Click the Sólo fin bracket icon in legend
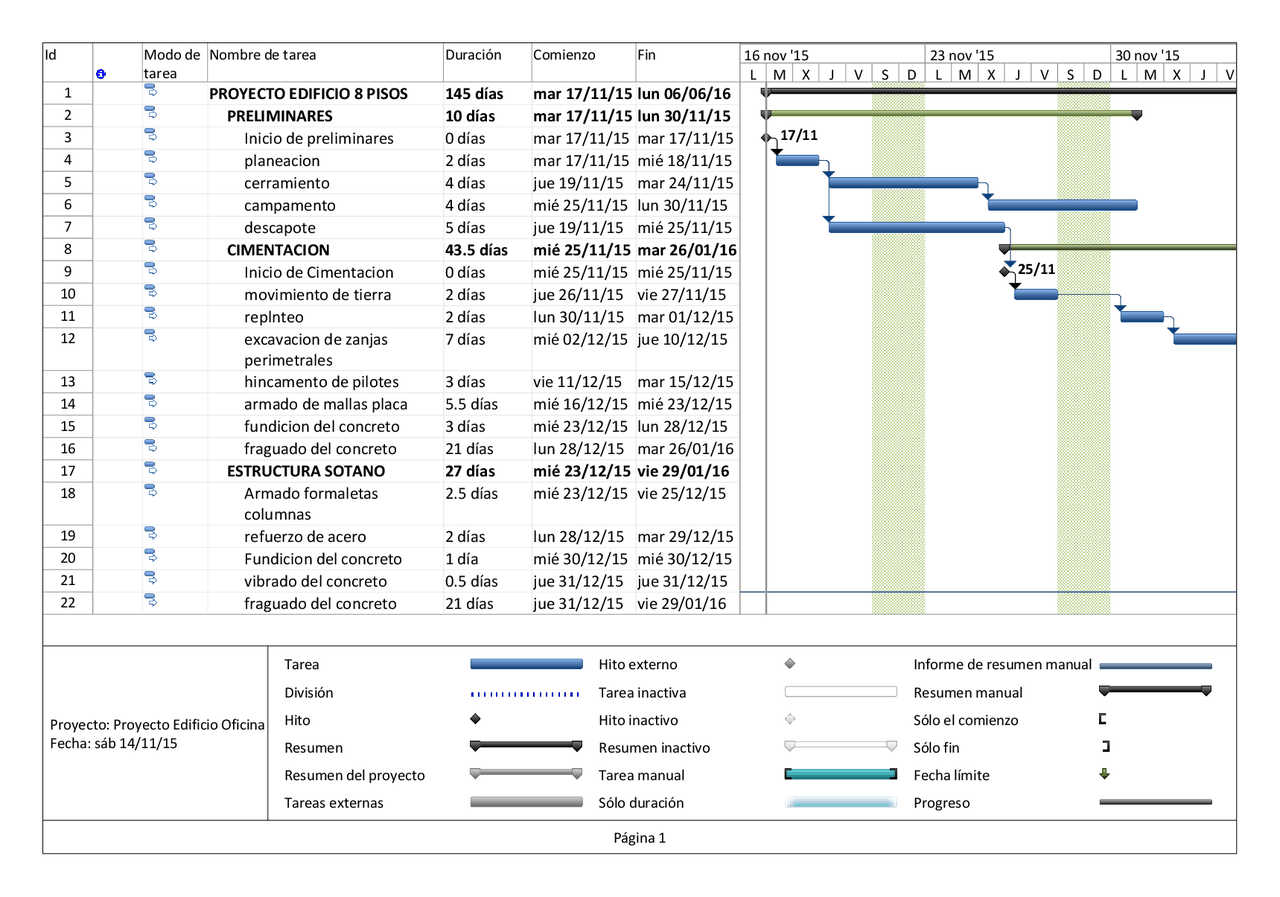 click(1106, 746)
